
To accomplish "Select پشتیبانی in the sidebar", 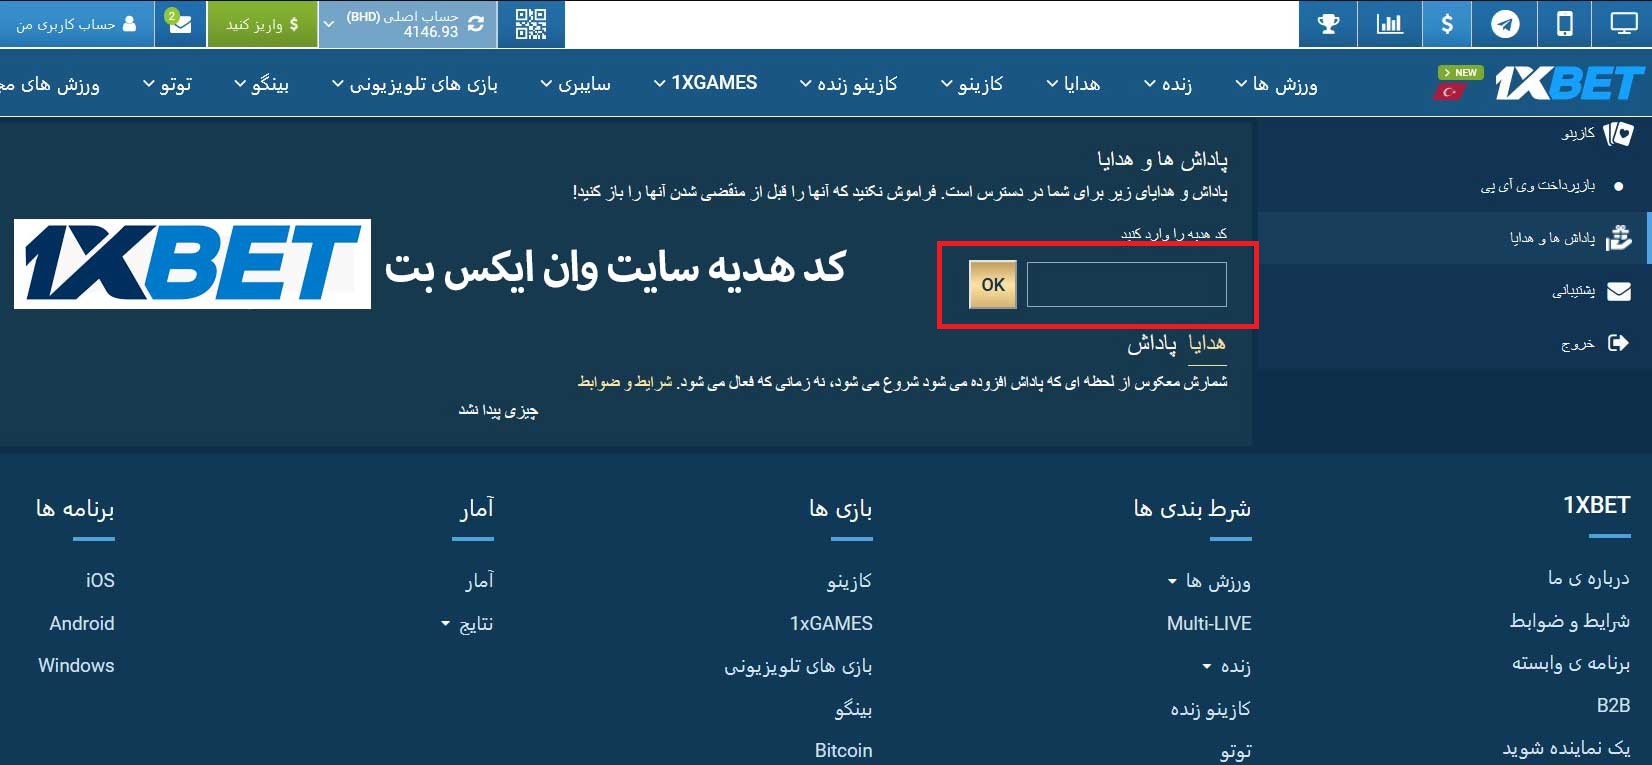I will coord(1573,291).
